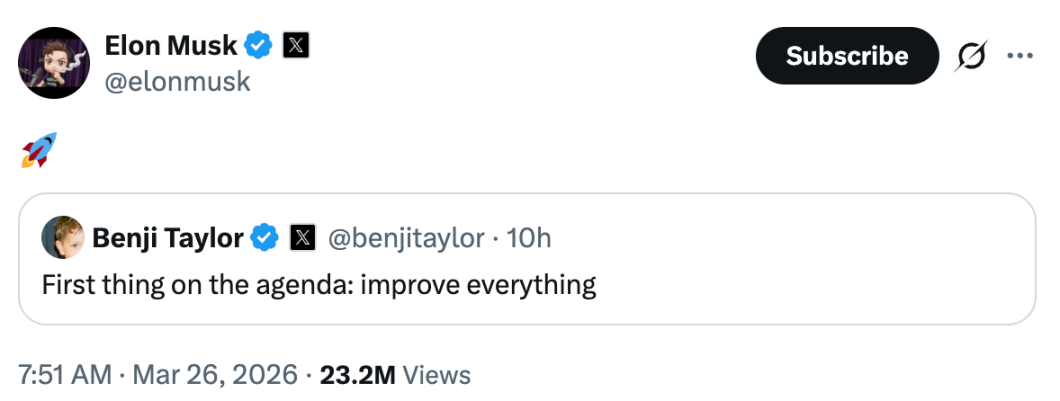The height and width of the screenshot is (401, 1060).
Task: Open the @elonmusk handle link
Action: pos(177,81)
